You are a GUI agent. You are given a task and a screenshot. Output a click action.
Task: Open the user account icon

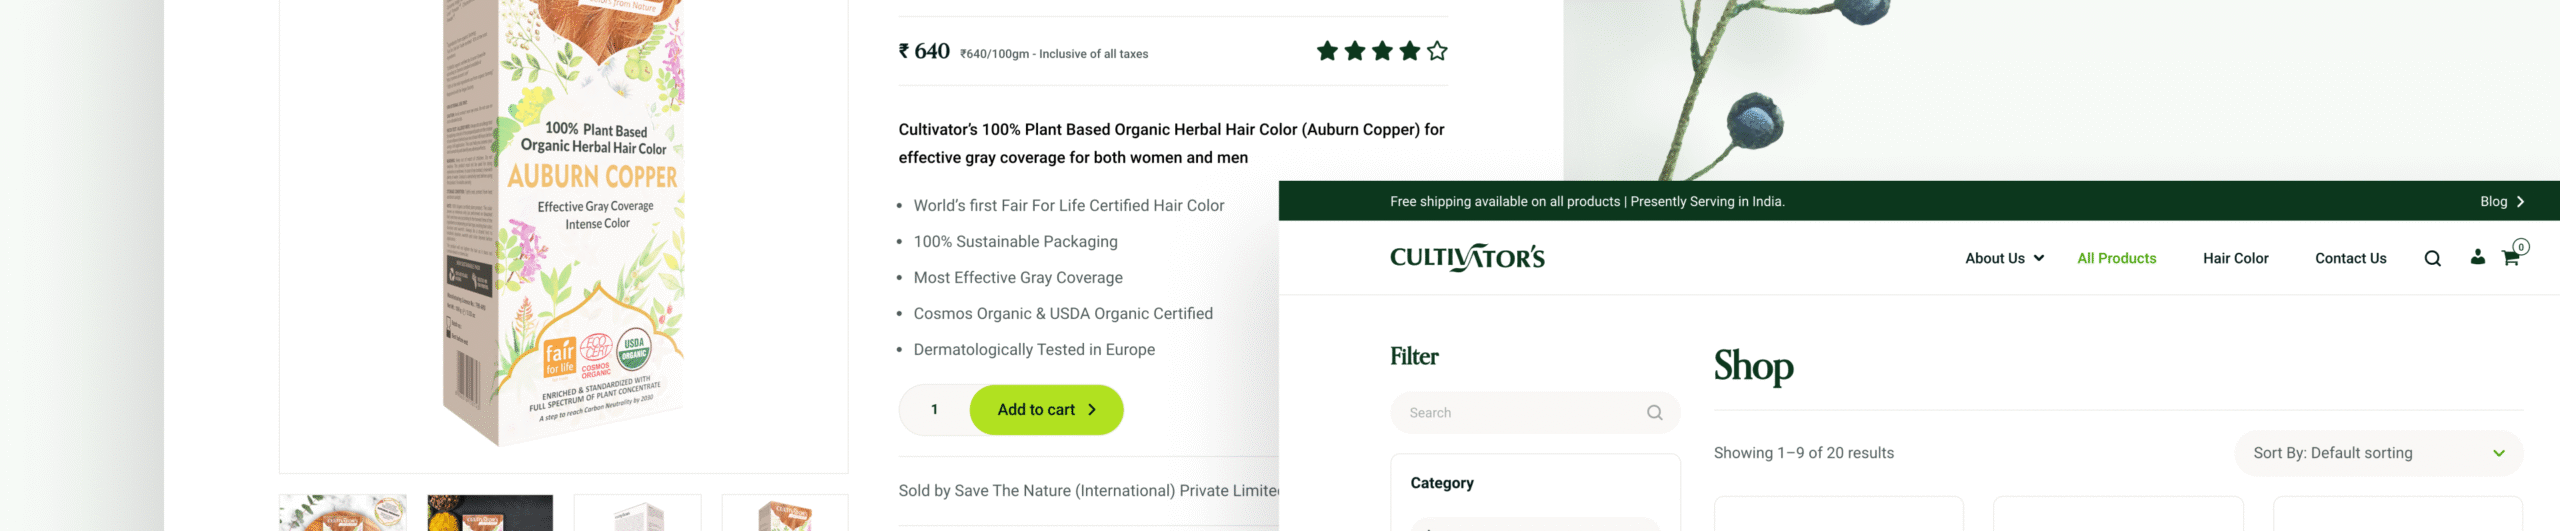coord(2477,257)
